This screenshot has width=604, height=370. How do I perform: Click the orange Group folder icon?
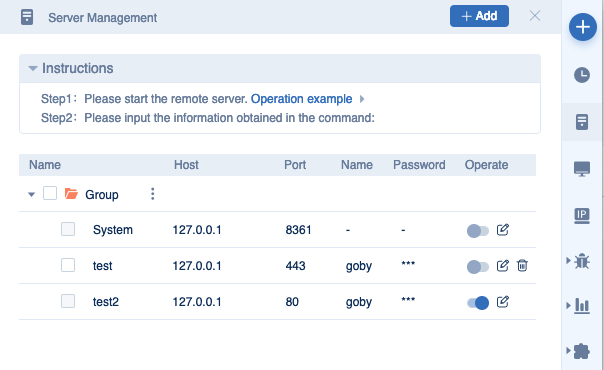point(71,193)
